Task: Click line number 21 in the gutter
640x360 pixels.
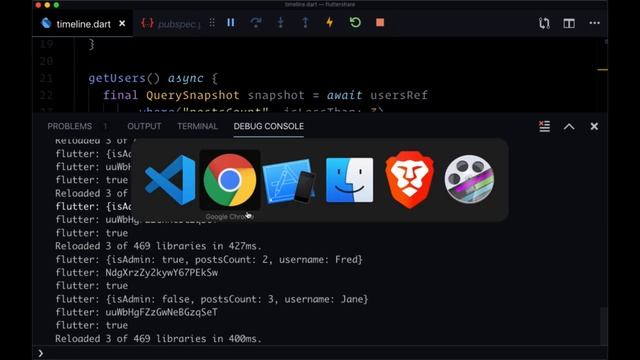Action: click(46, 78)
